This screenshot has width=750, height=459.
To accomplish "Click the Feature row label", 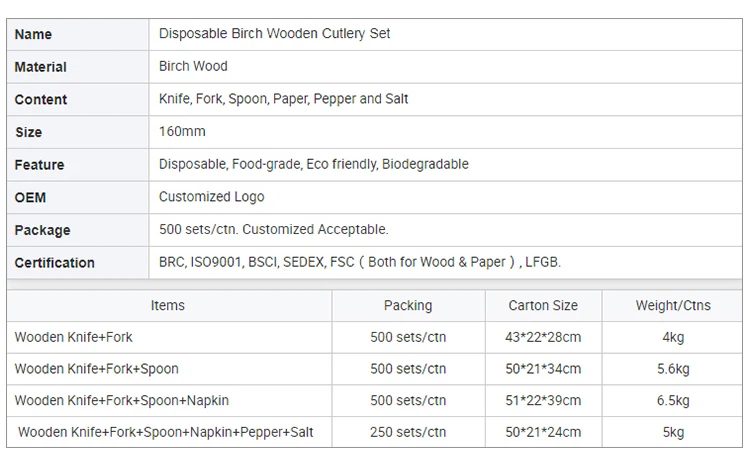I will tap(39, 165).
